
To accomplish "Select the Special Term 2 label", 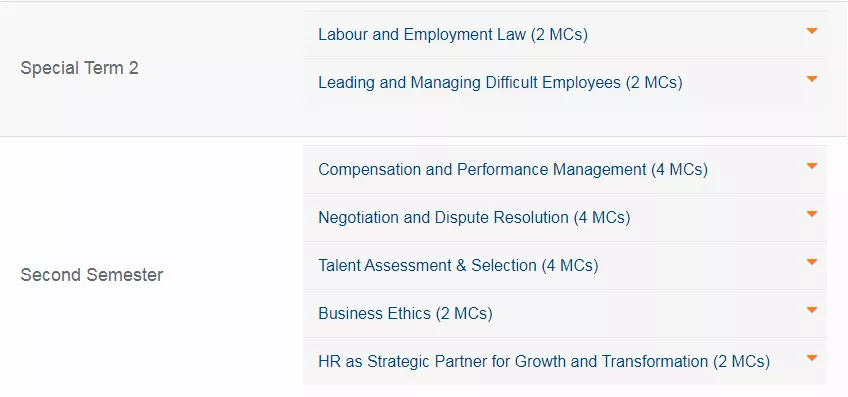I will tap(80, 68).
